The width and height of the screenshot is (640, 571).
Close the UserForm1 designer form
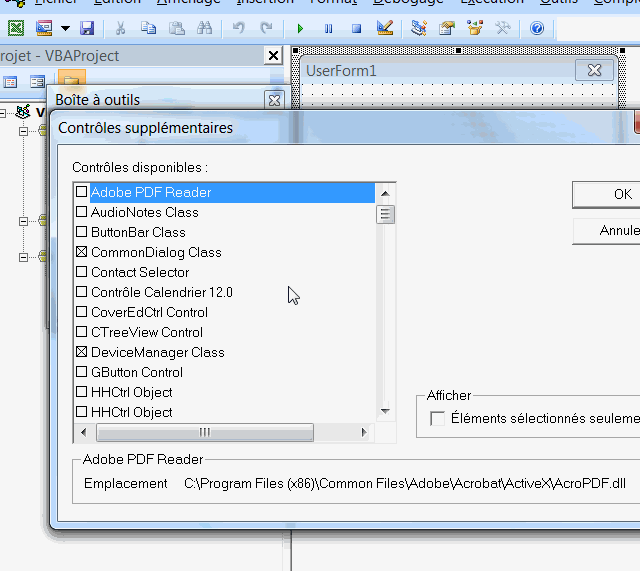pos(594,70)
